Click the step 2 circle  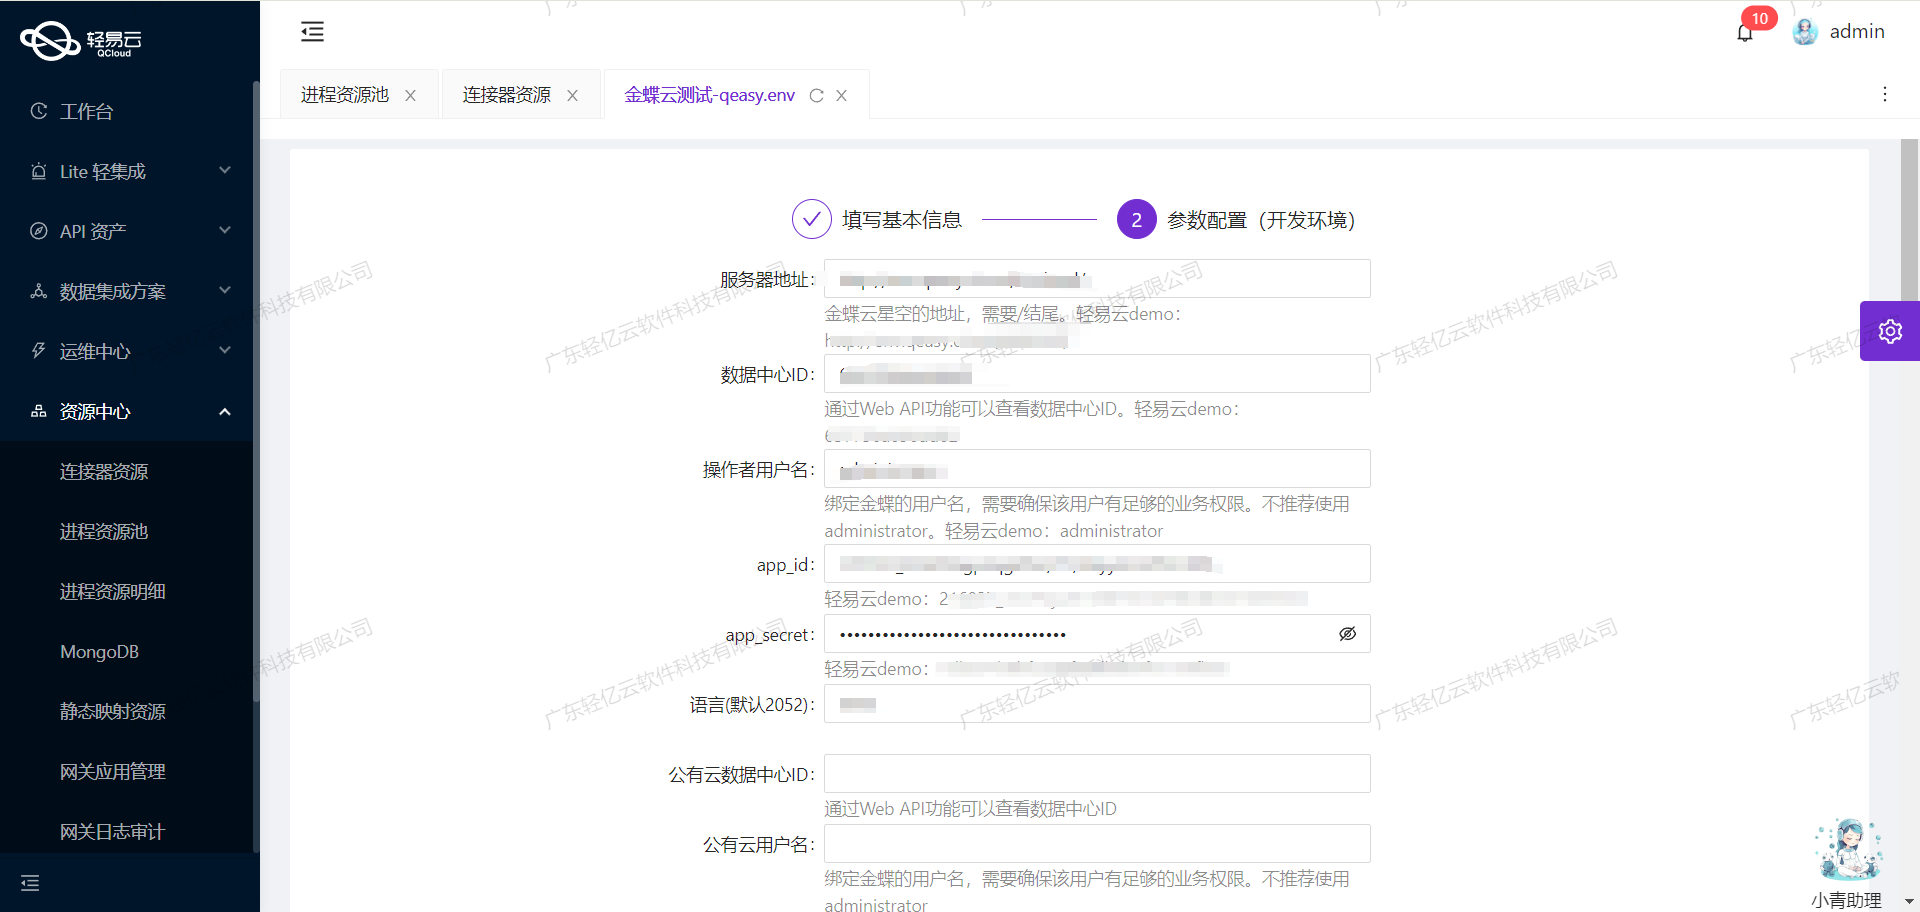click(x=1136, y=219)
